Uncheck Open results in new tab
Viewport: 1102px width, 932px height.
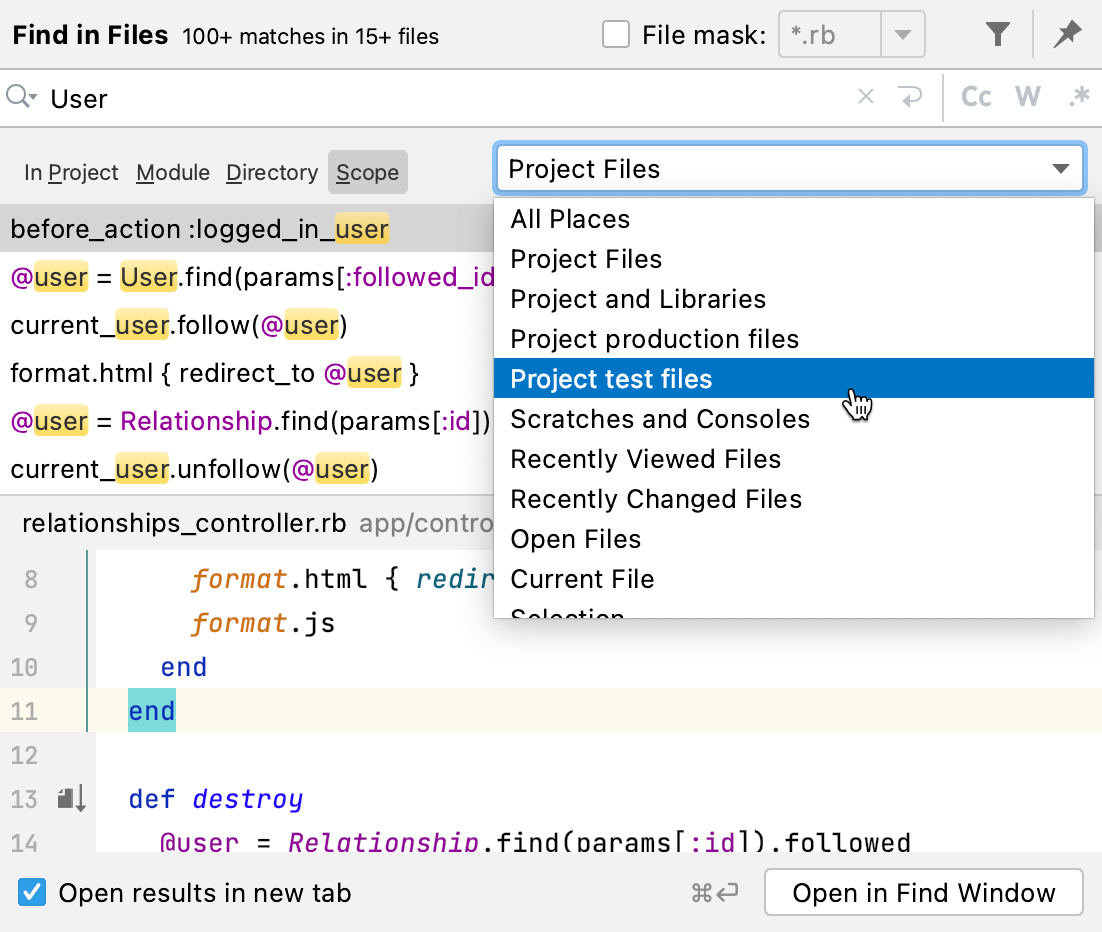[x=33, y=892]
